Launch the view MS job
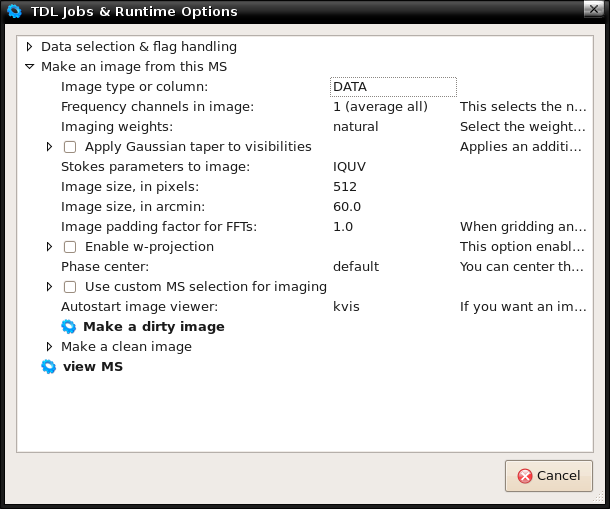 pyautogui.click(x=93, y=367)
